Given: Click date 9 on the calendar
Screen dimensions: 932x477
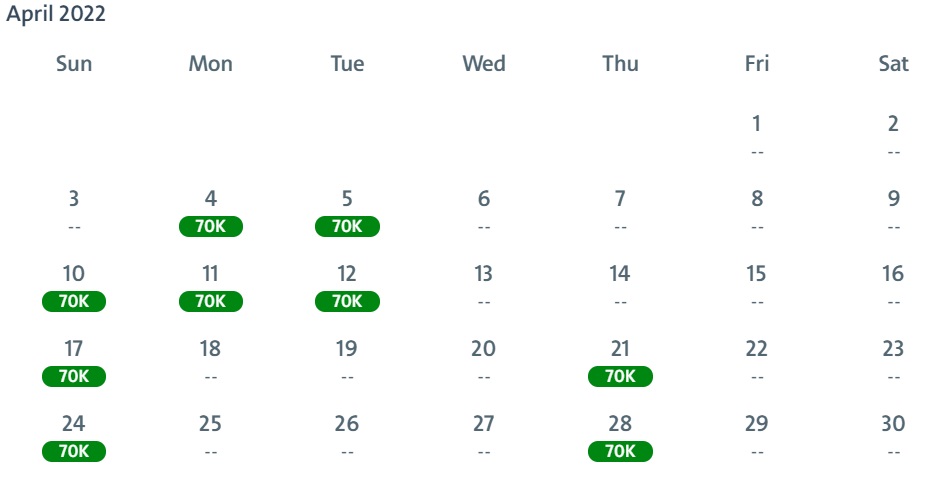Looking at the screenshot, I should [x=893, y=198].
